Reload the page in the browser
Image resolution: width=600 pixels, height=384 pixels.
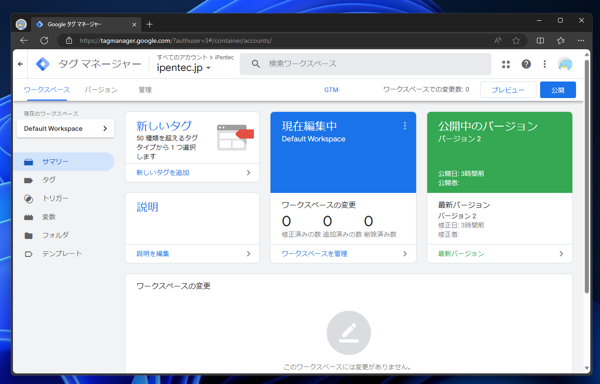(44, 41)
